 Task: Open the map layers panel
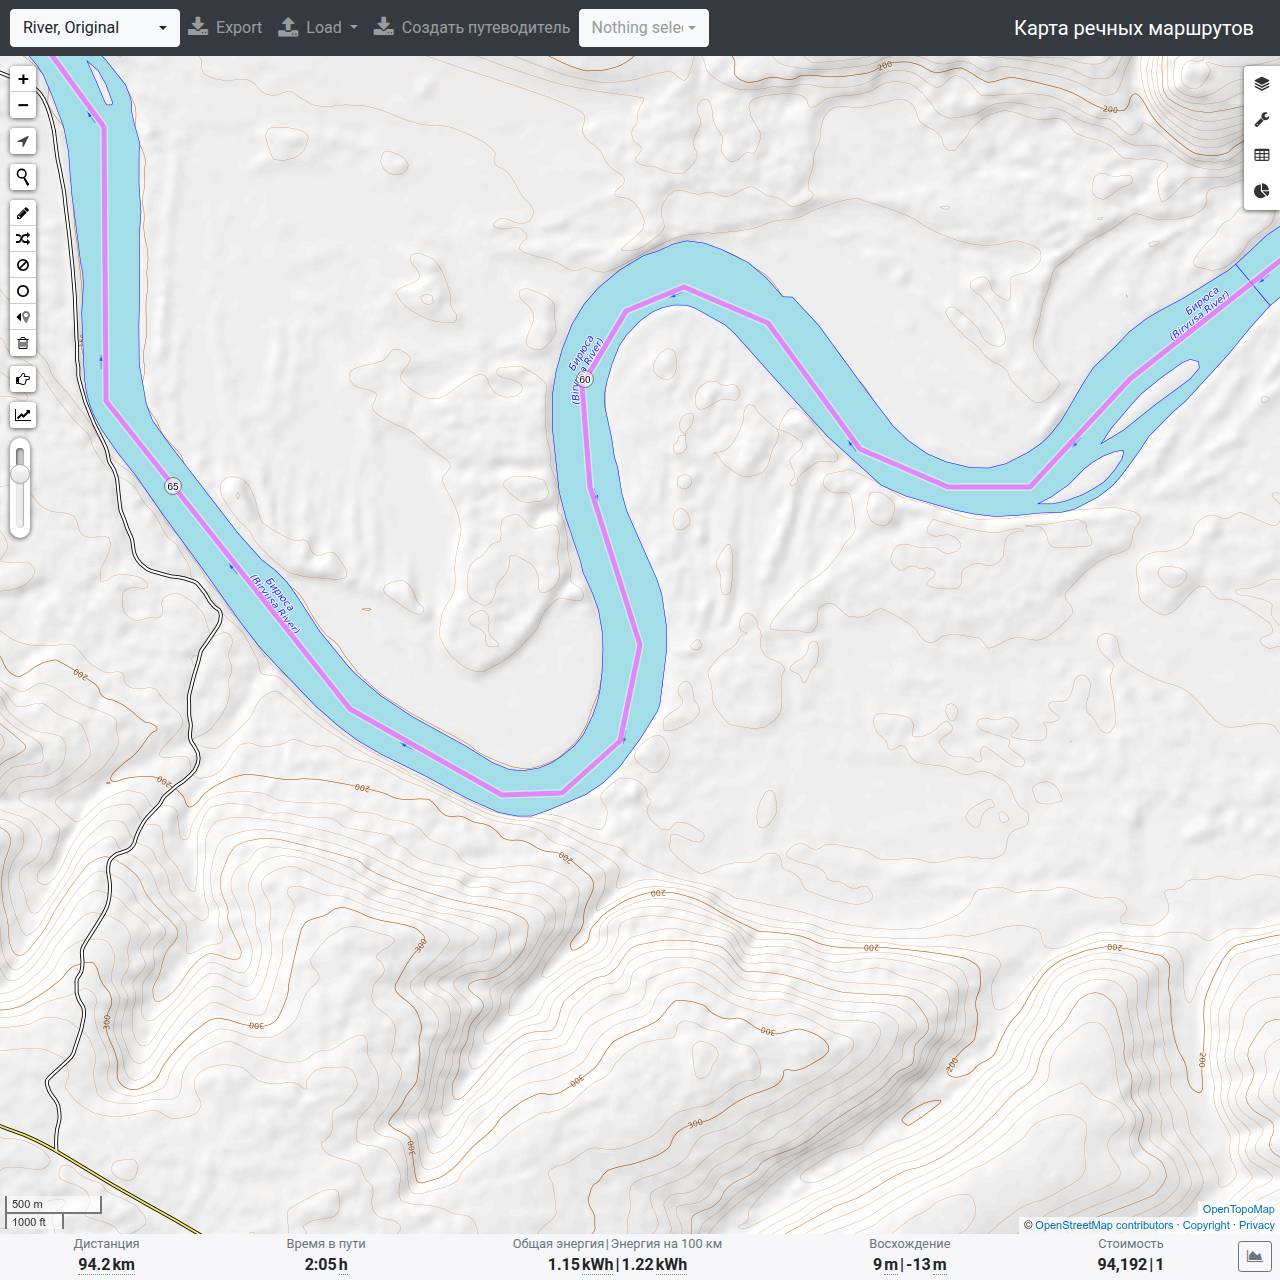pos(1262,84)
